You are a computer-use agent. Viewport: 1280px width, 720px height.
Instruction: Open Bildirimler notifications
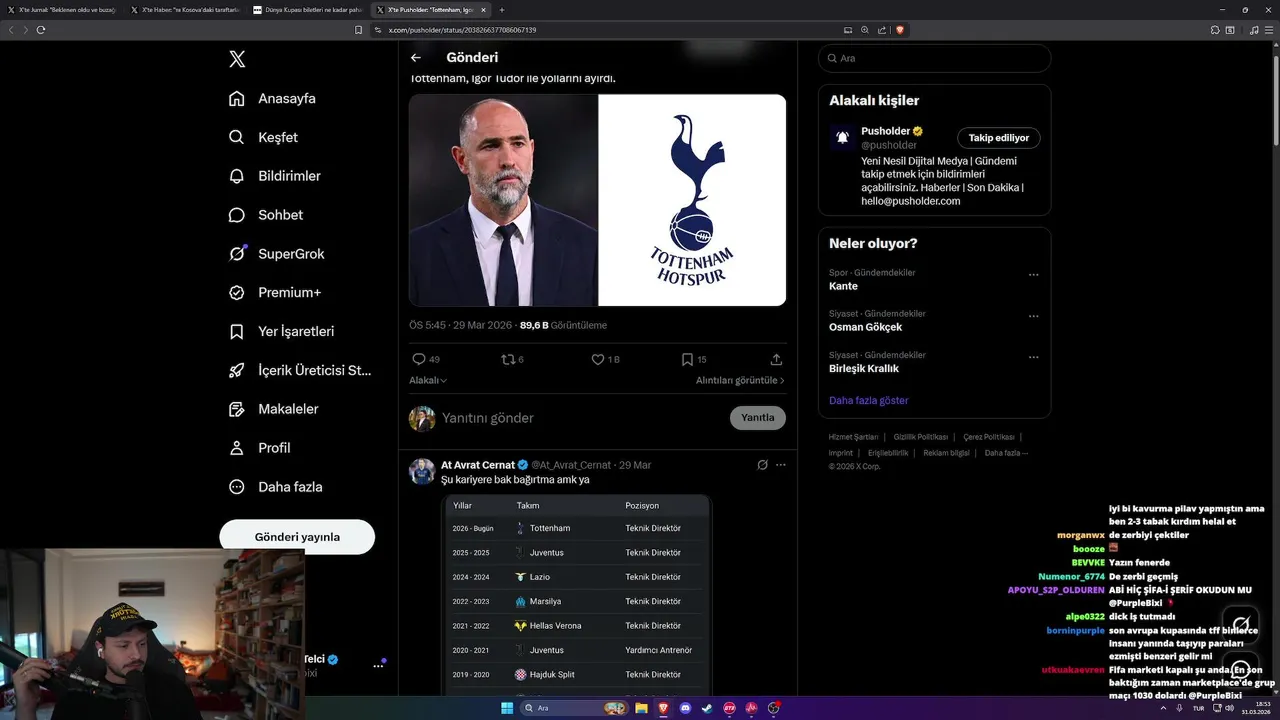click(275, 176)
